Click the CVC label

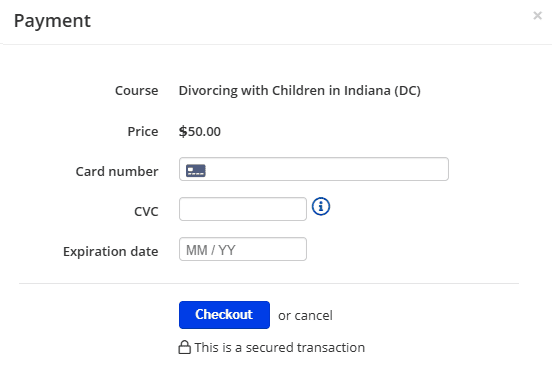[x=146, y=212]
